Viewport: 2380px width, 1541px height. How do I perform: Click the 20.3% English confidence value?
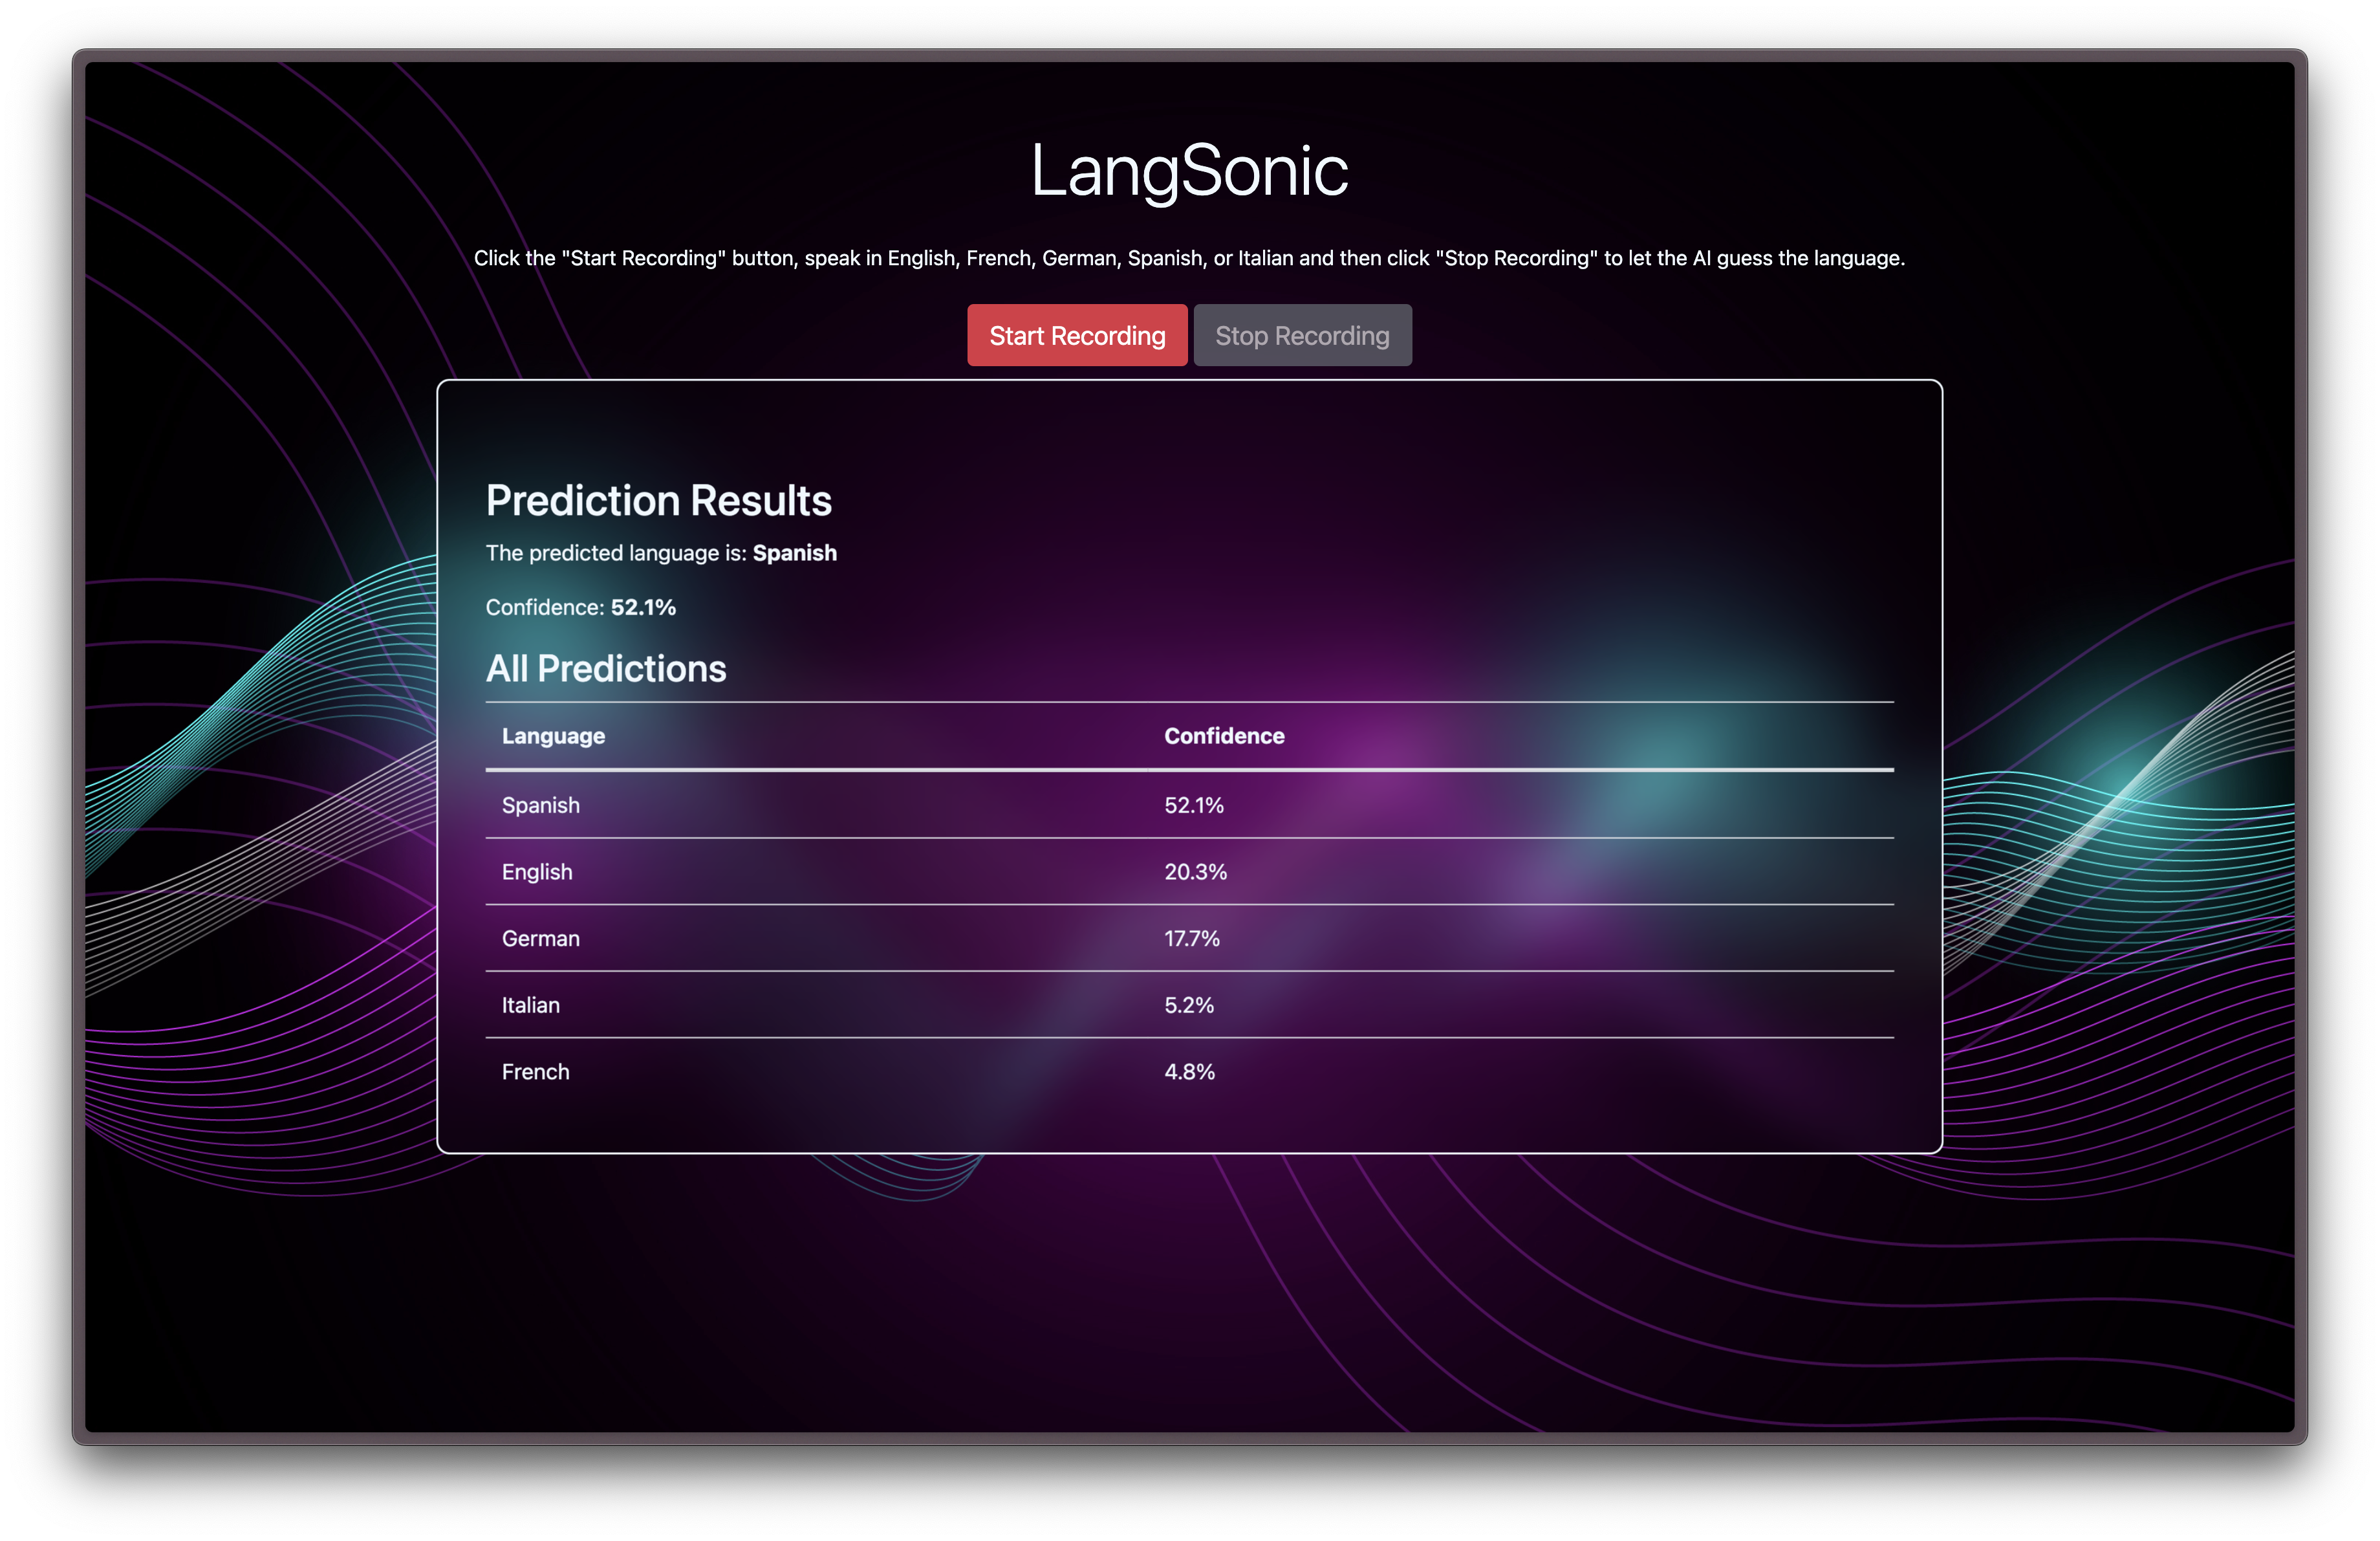pos(1195,872)
